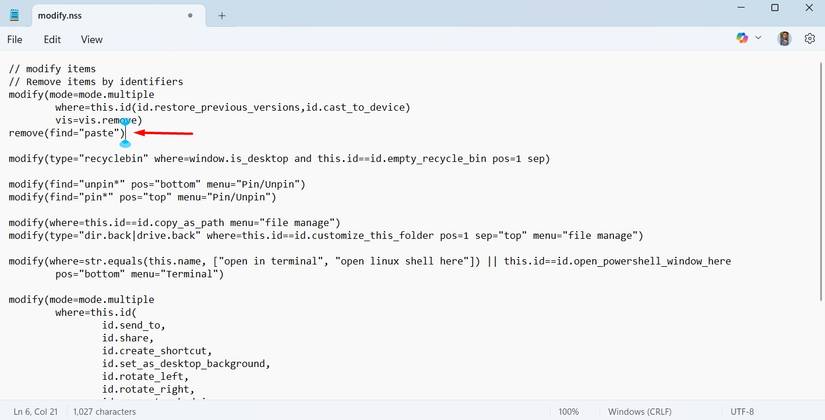
Task: Close the Notepad window
Action: [809, 8]
